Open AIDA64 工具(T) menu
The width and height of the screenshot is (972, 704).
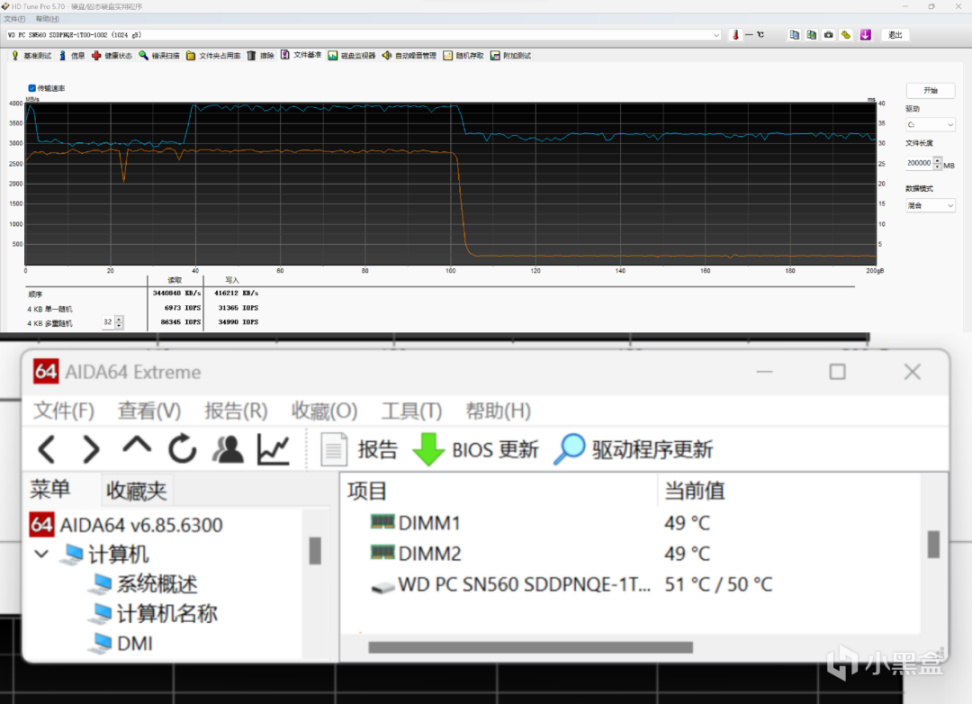point(412,411)
